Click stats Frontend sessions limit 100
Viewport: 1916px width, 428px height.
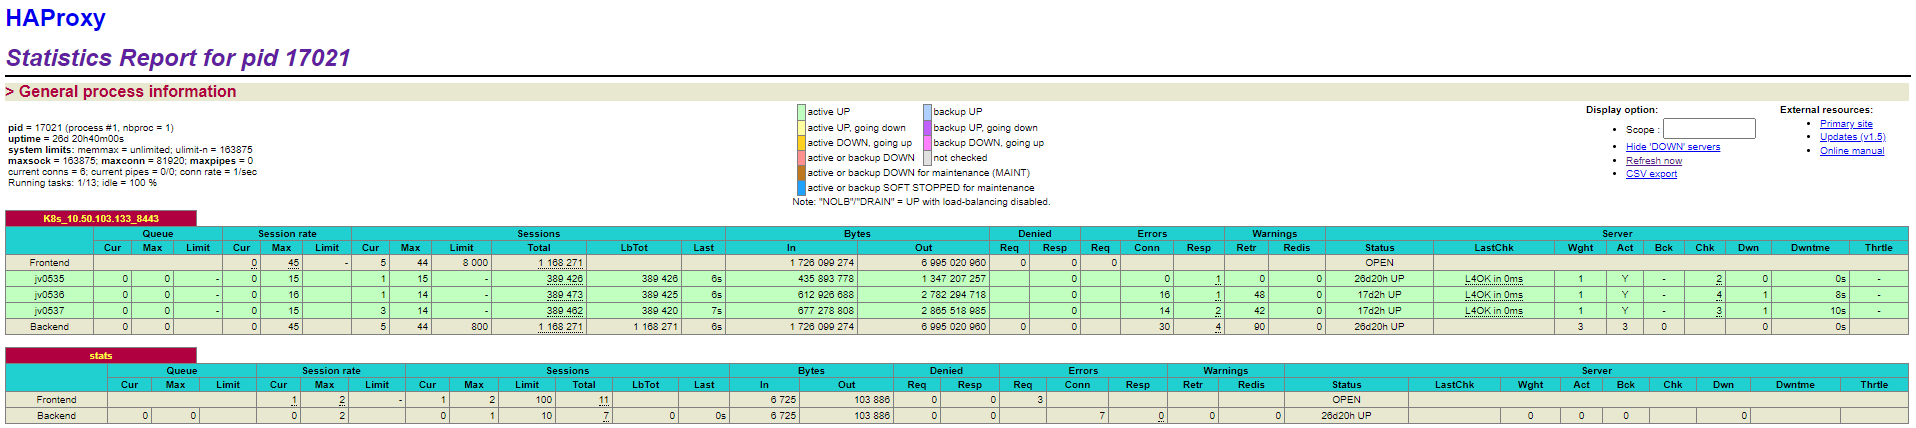tap(543, 400)
